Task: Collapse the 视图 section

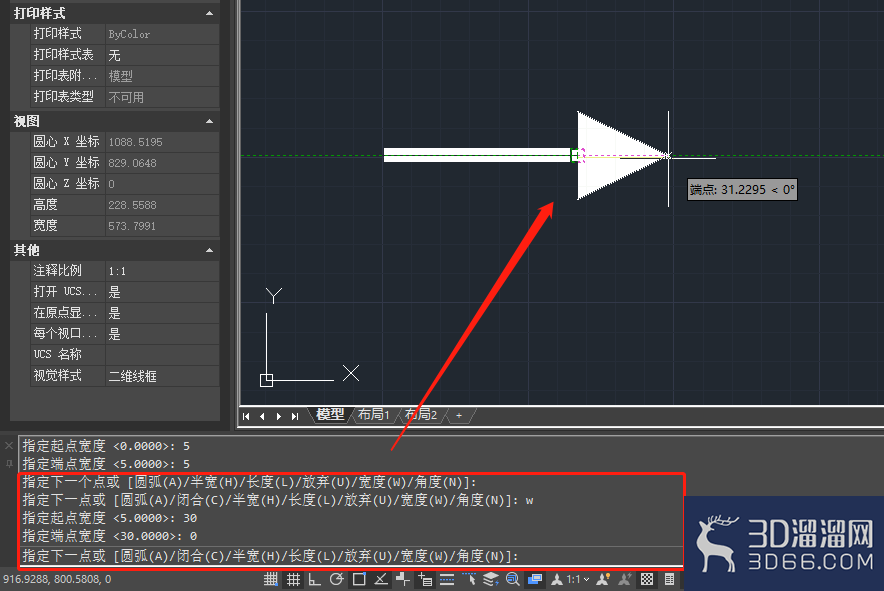Action: pyautogui.click(x=209, y=121)
